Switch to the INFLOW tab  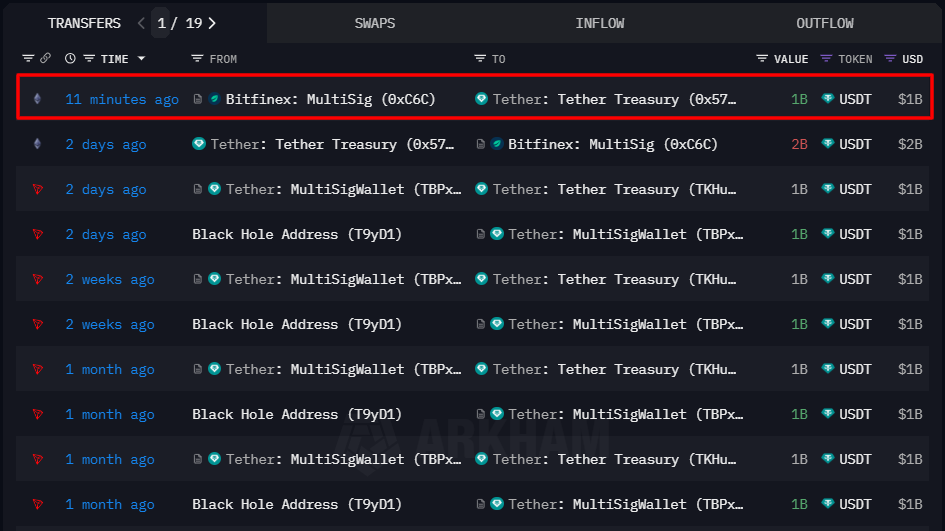click(x=600, y=23)
